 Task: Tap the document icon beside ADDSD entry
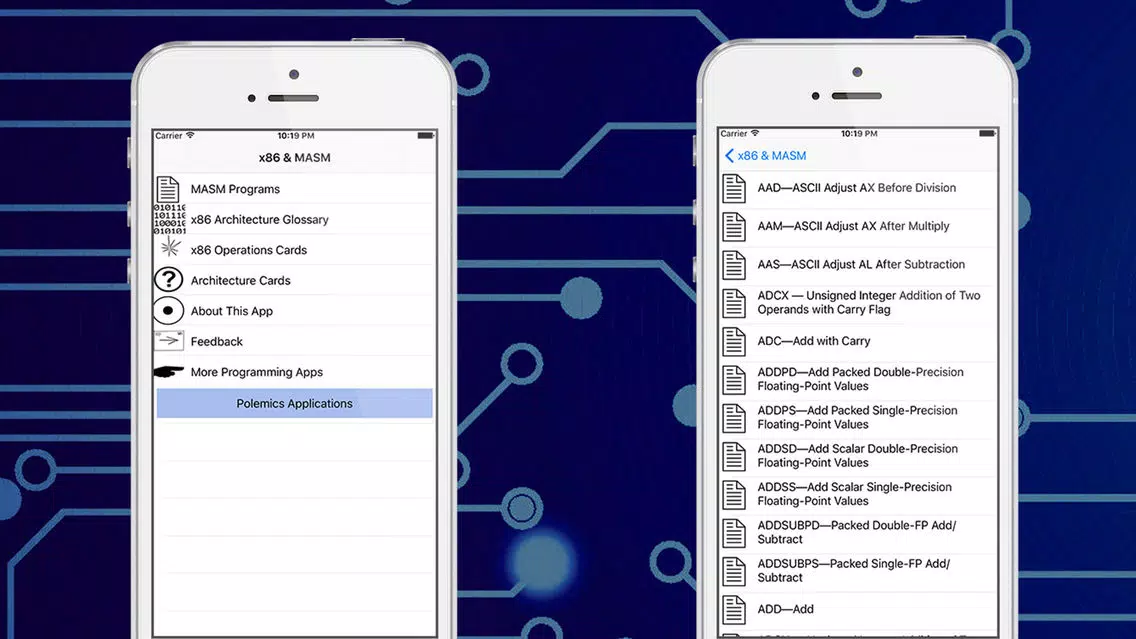734,457
